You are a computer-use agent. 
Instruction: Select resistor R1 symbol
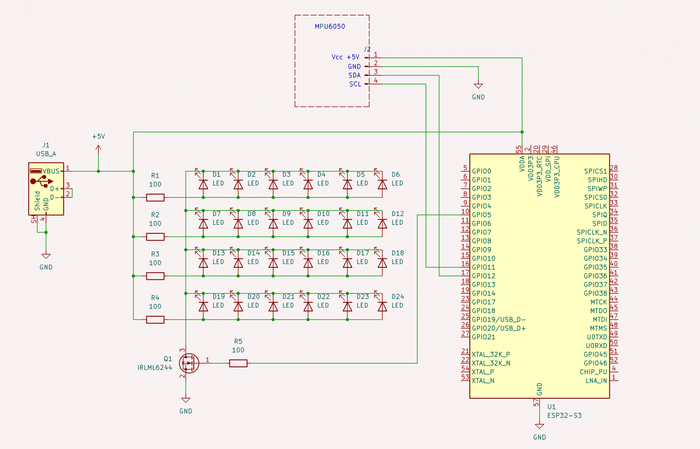coord(155,197)
